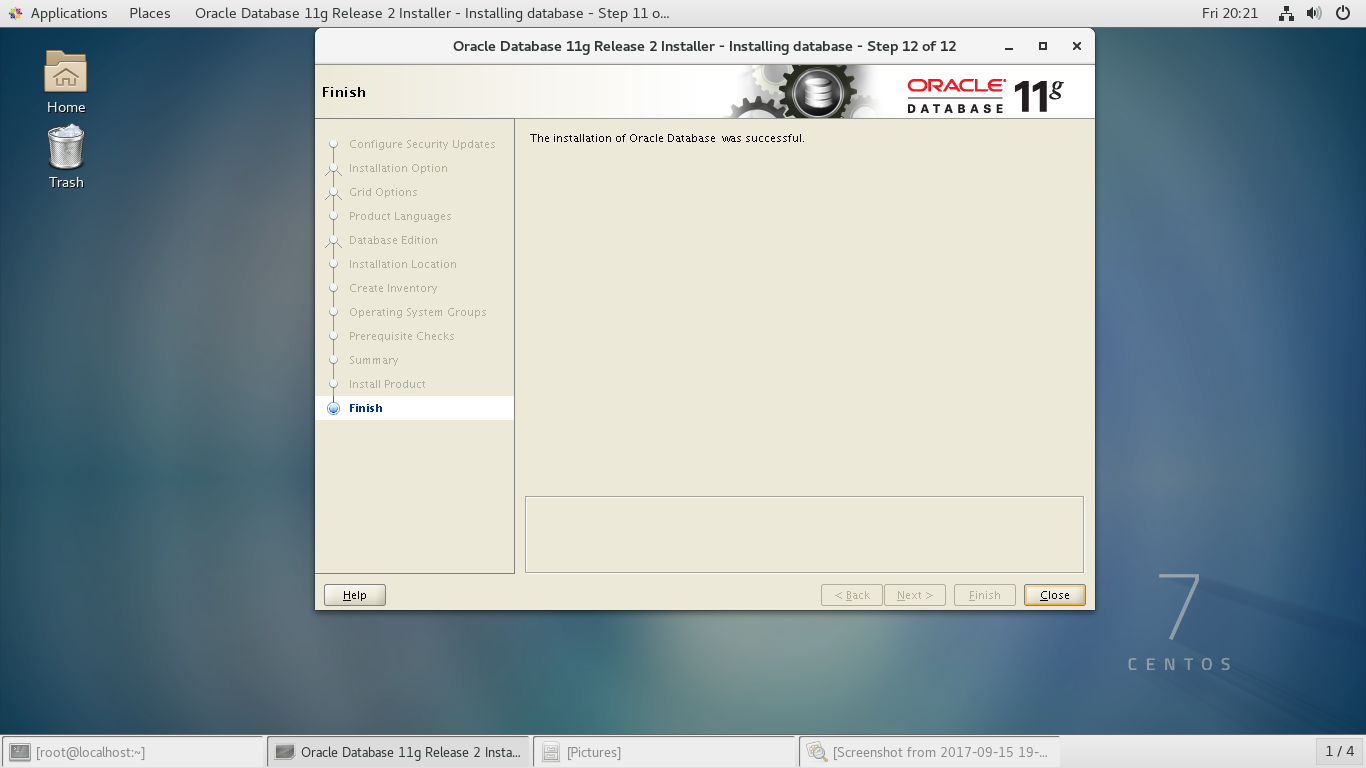Switch to Pictures window in taskbar
The width and height of the screenshot is (1366, 768).
tap(665, 752)
